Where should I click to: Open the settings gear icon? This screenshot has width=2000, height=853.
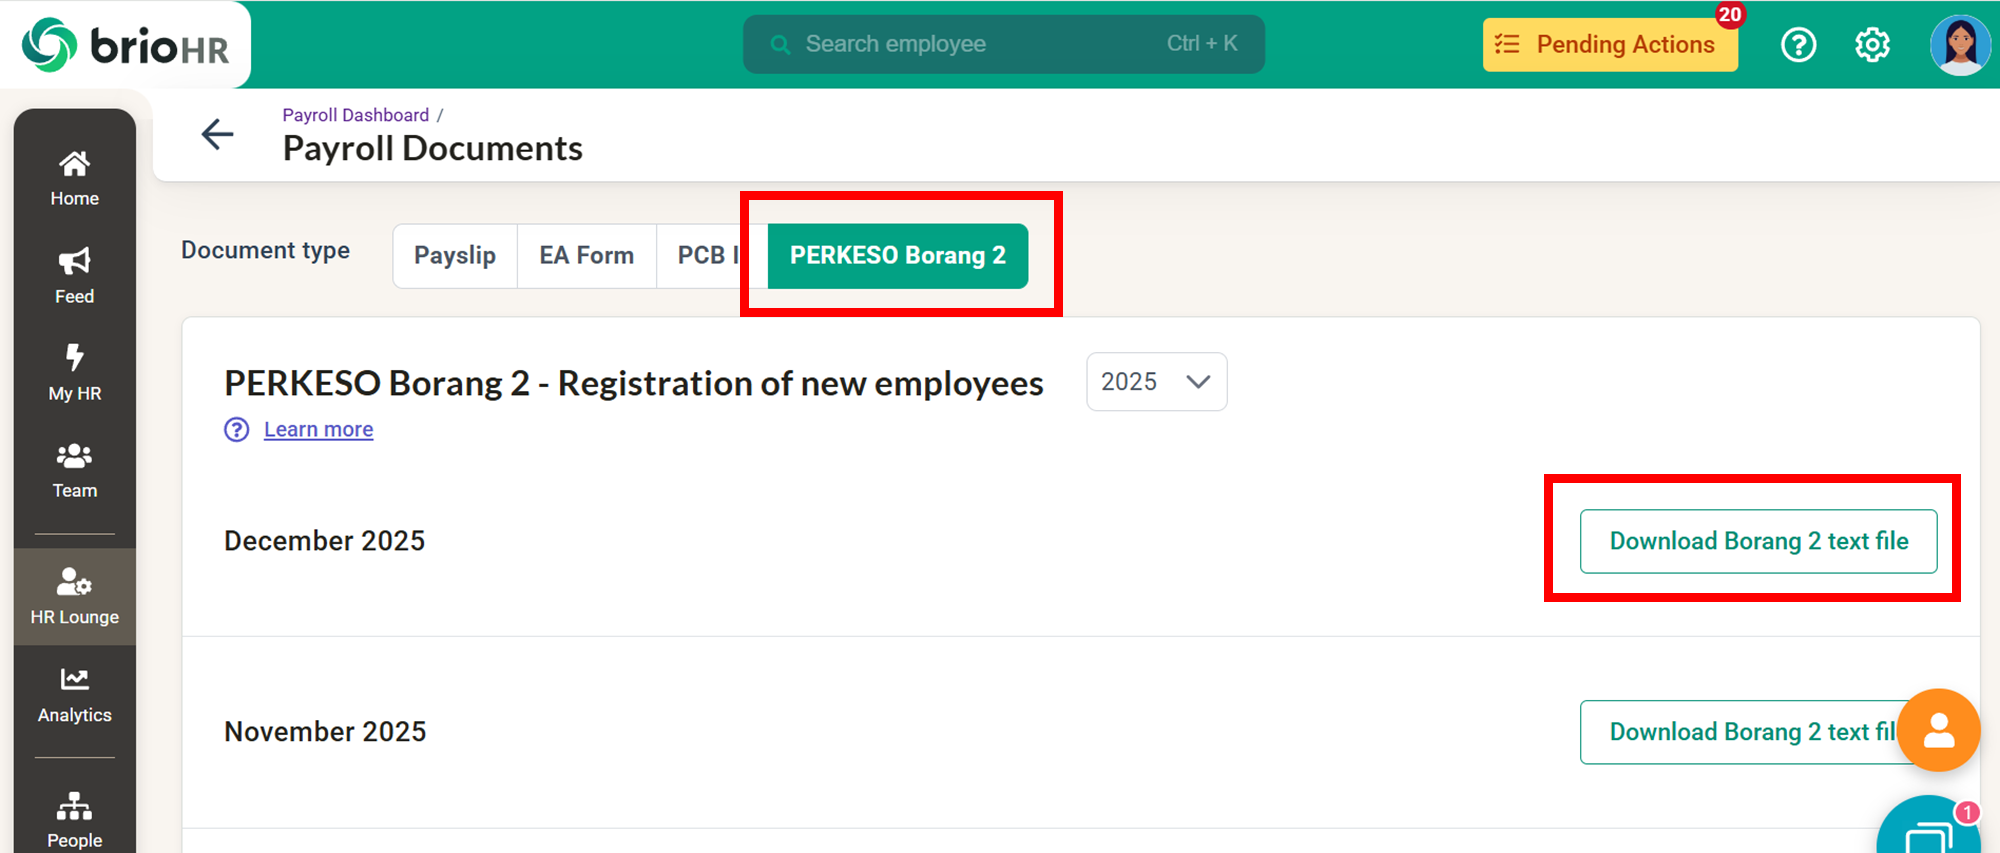(x=1872, y=45)
